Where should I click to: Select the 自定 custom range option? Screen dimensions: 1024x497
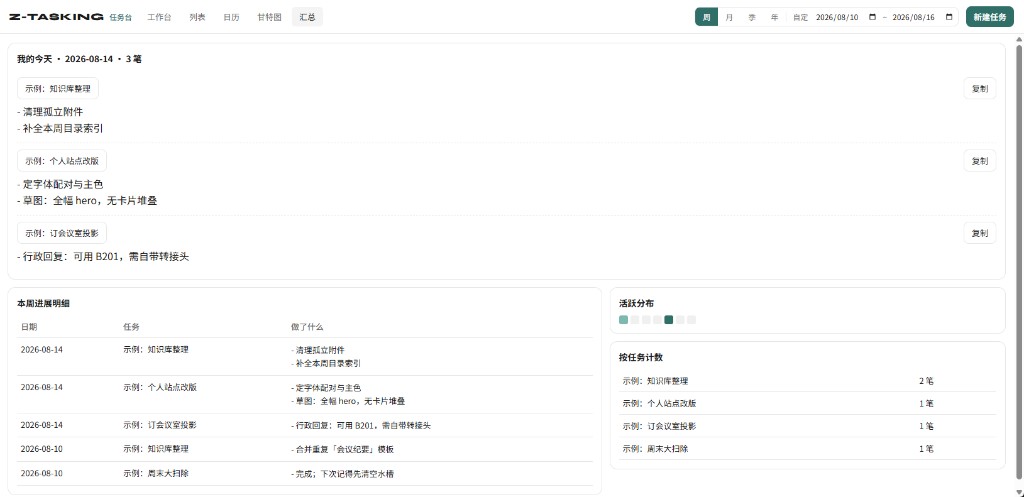(801, 18)
